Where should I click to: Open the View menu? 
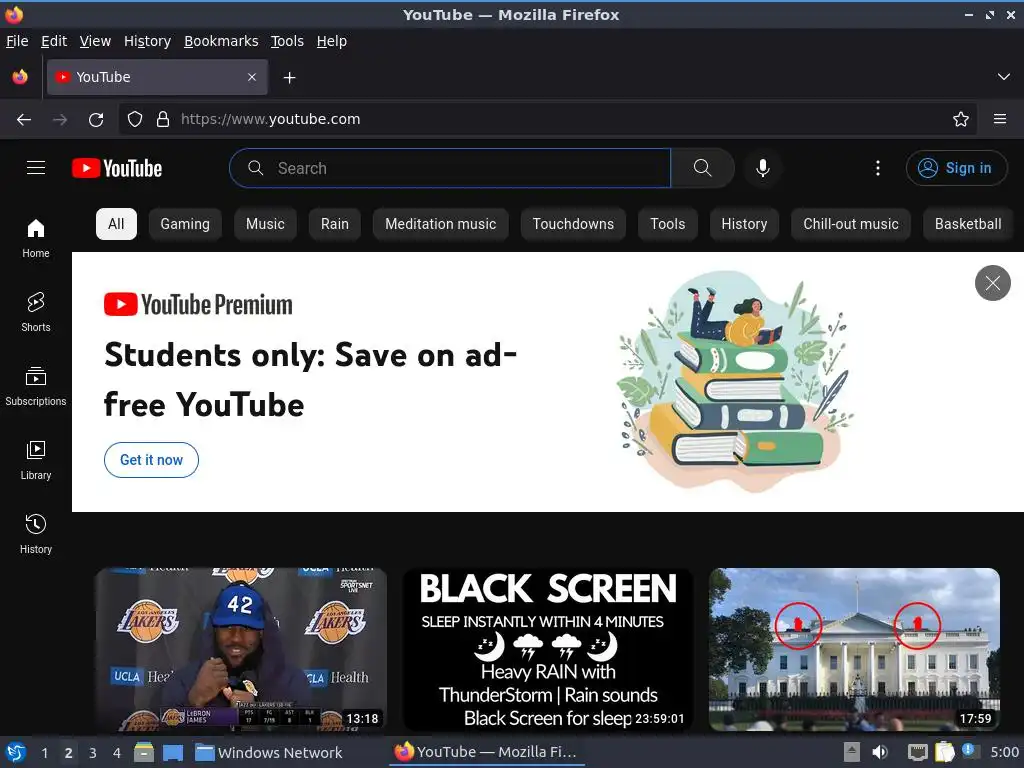pyautogui.click(x=95, y=41)
